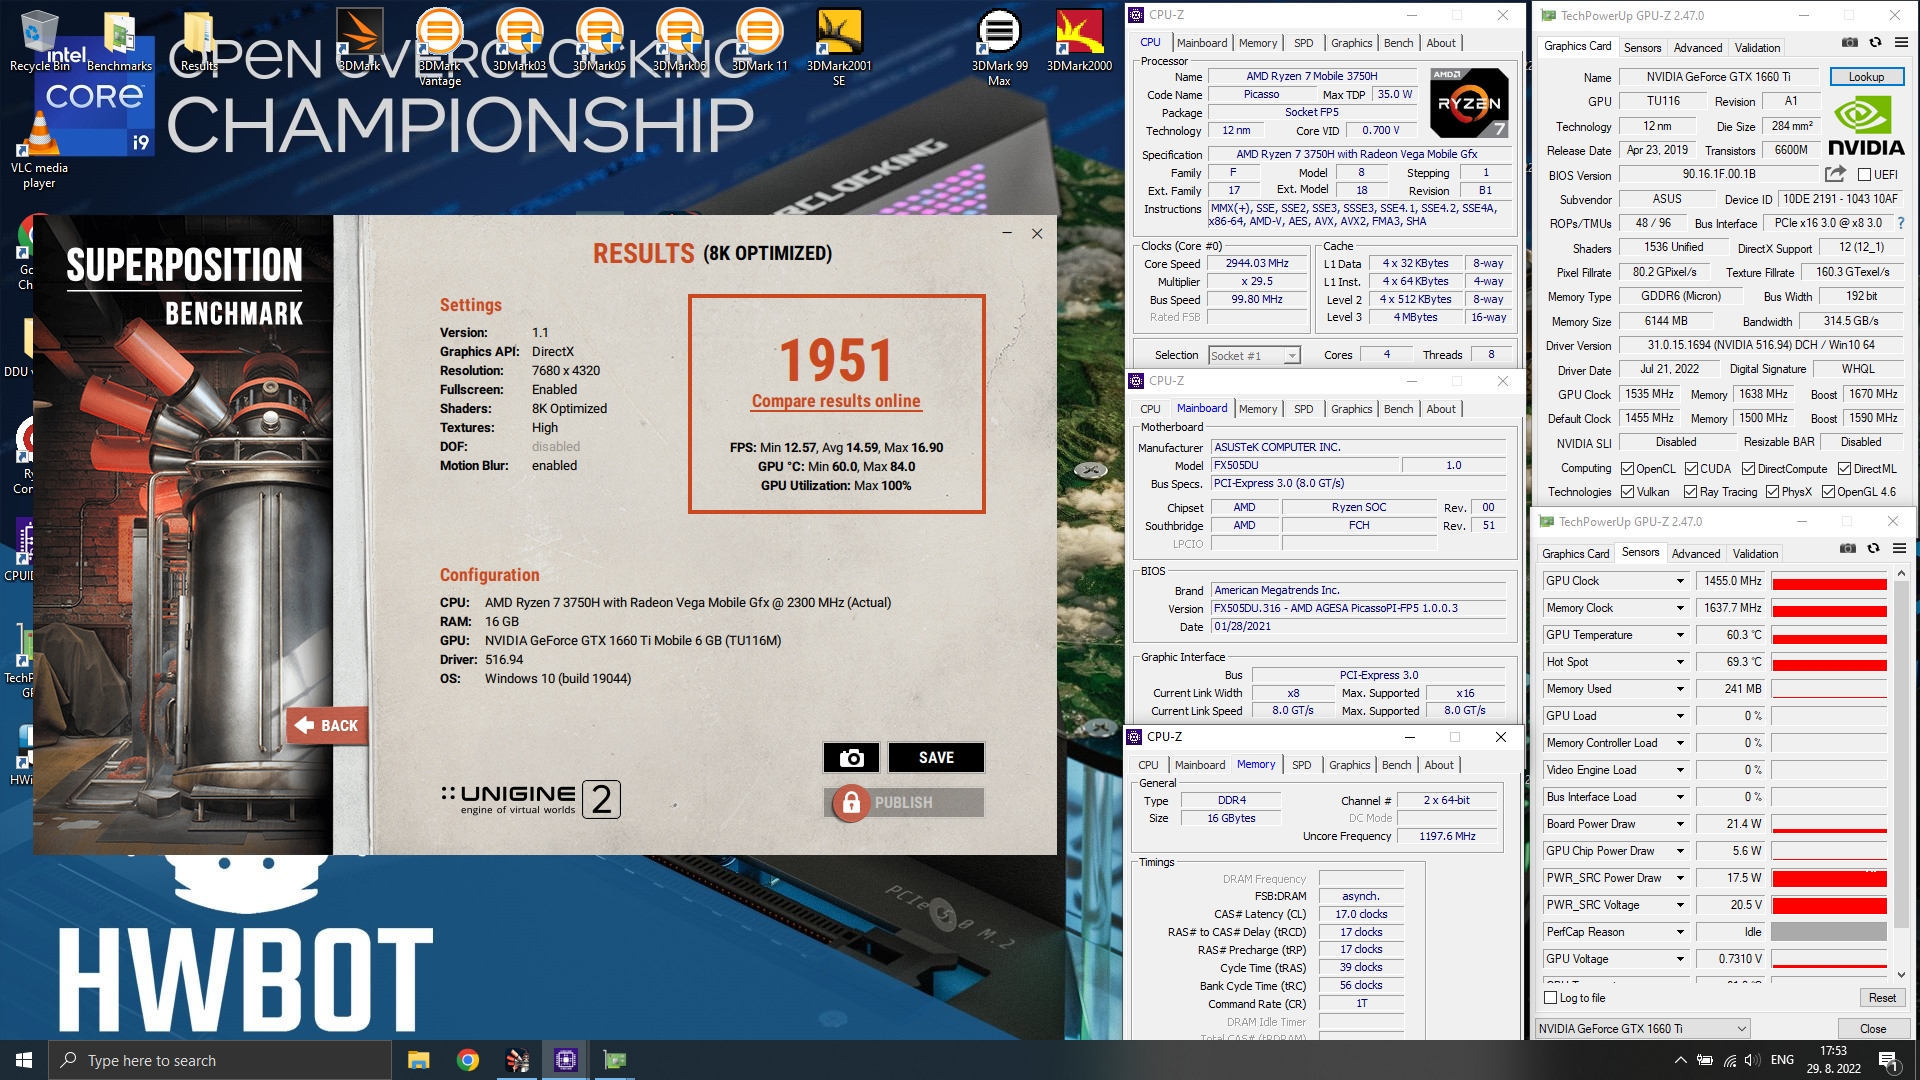Open Validation tab in the GPU-Z Sensors window

coord(1755,554)
